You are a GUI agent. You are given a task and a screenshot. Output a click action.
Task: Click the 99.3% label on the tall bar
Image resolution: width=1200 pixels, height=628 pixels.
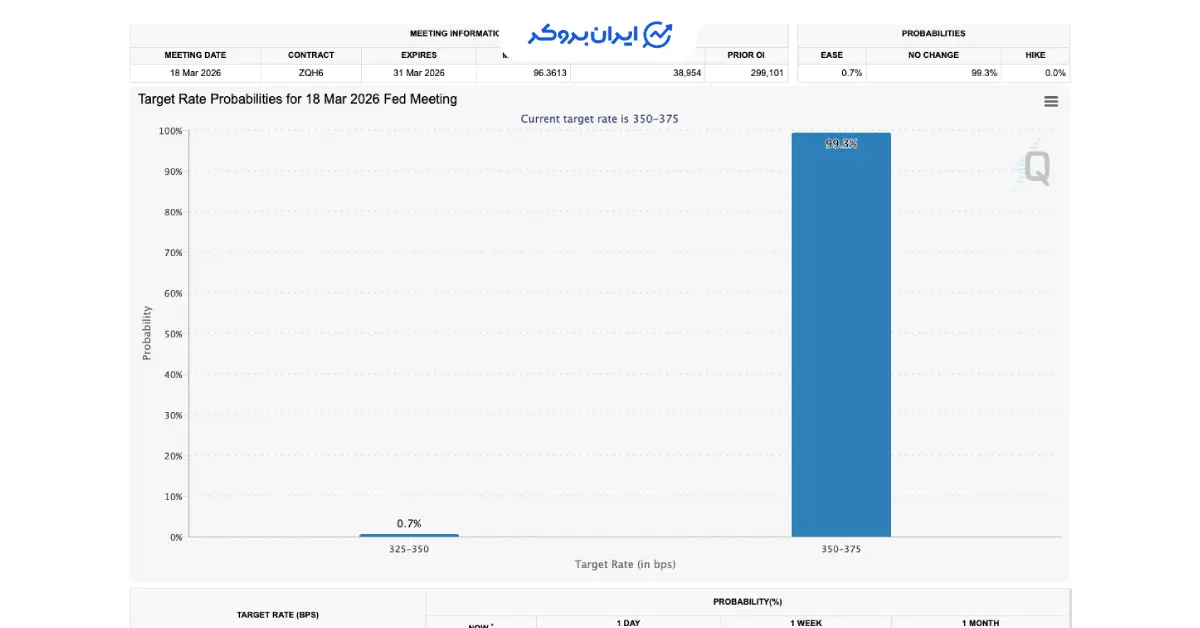841,144
